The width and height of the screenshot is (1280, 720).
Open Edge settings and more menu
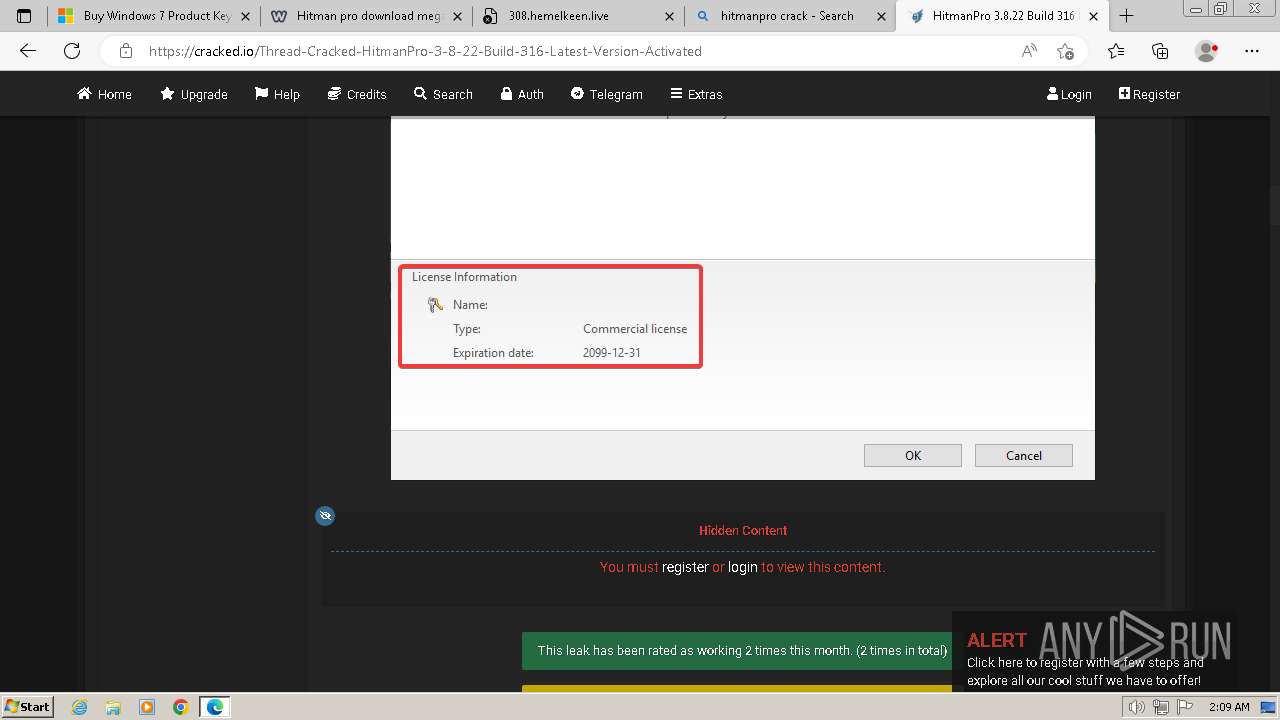(x=1252, y=51)
